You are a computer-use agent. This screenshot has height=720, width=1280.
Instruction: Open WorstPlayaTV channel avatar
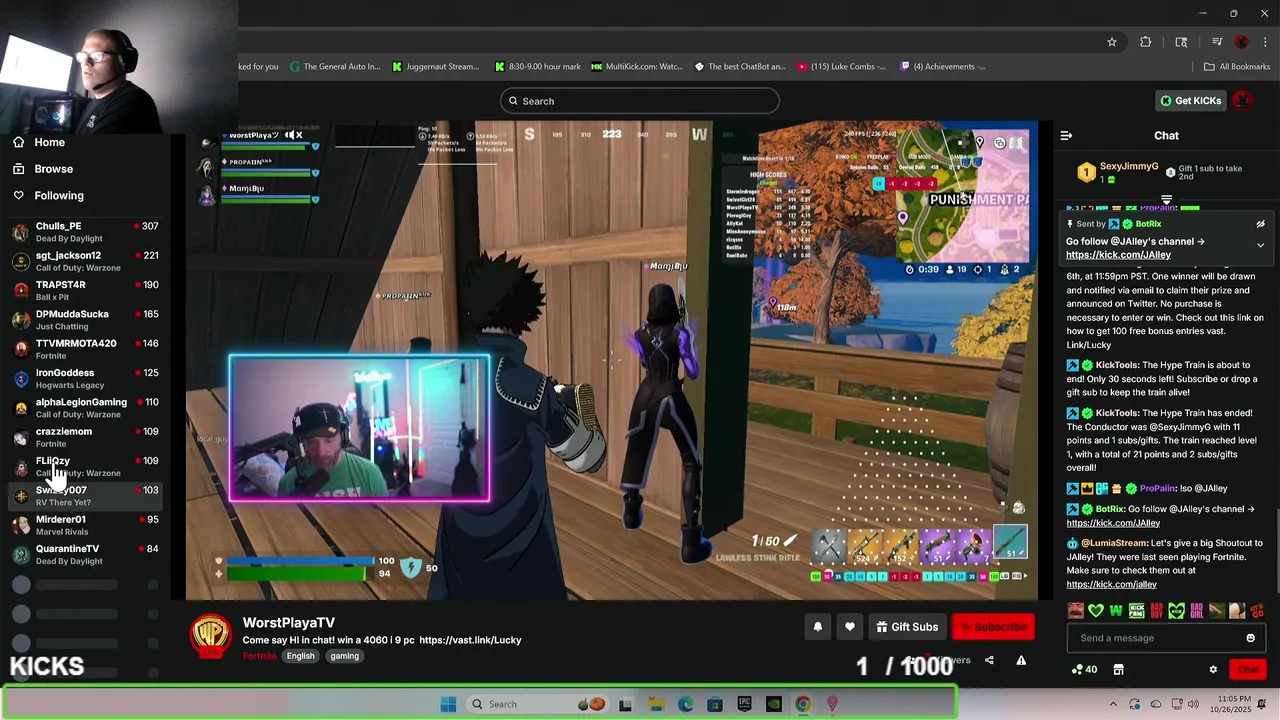212,636
